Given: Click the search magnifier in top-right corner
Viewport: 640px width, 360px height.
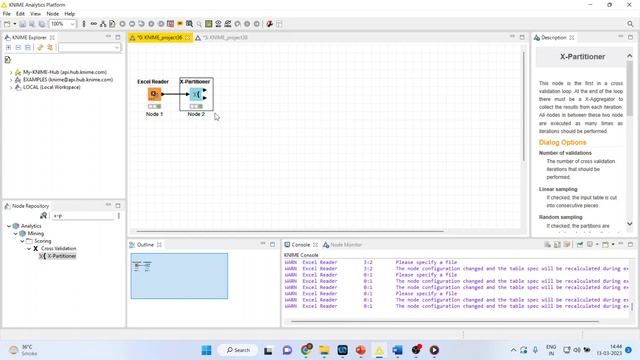Looking at the screenshot, I should coord(631,24).
